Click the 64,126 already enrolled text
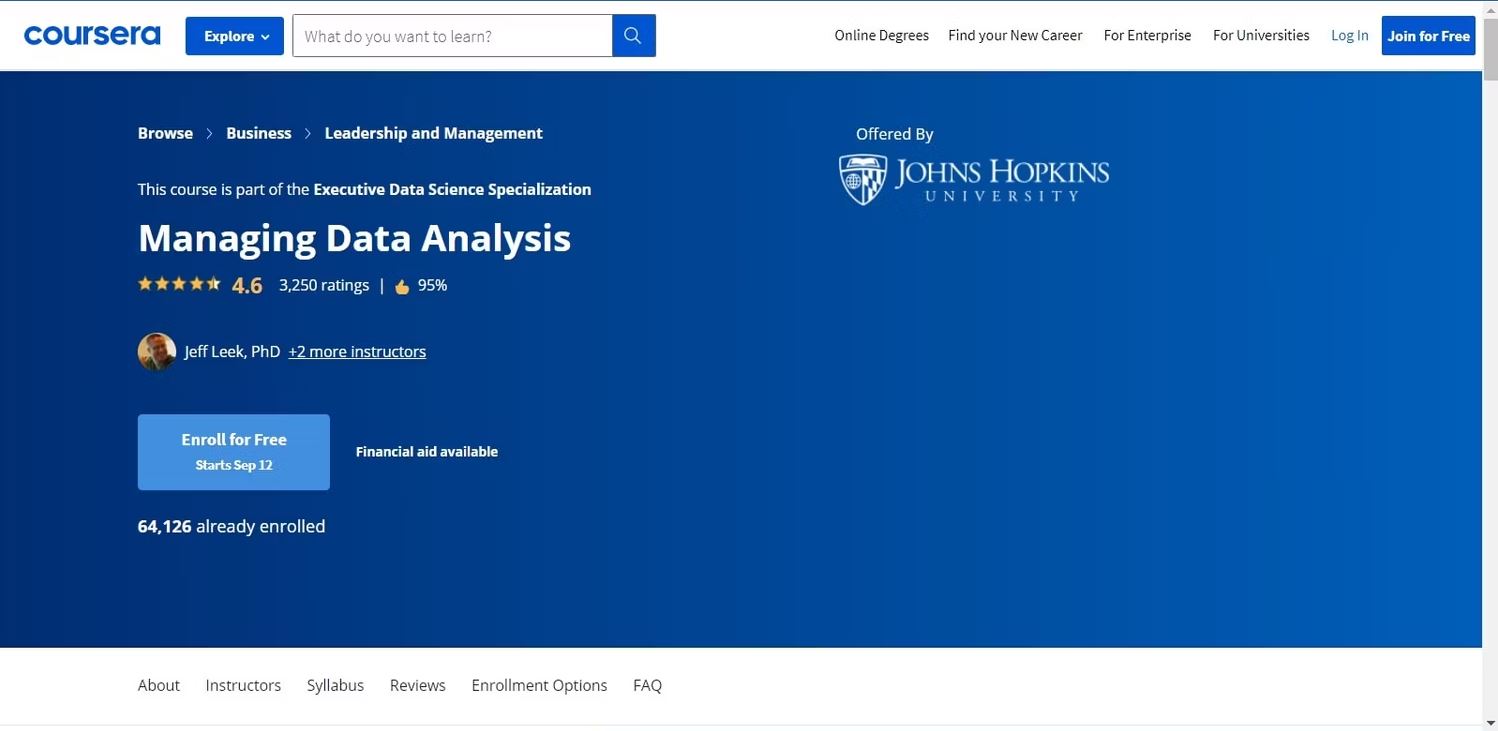This screenshot has height=731, width=1498. point(232,526)
